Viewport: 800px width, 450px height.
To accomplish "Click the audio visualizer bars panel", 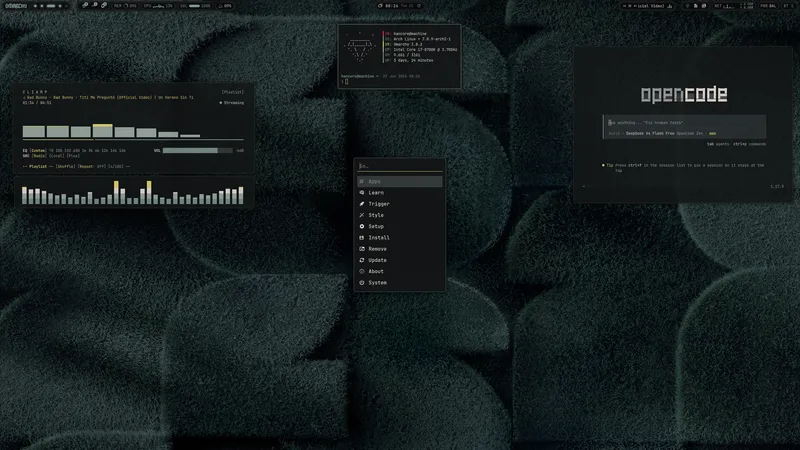I will point(133,192).
